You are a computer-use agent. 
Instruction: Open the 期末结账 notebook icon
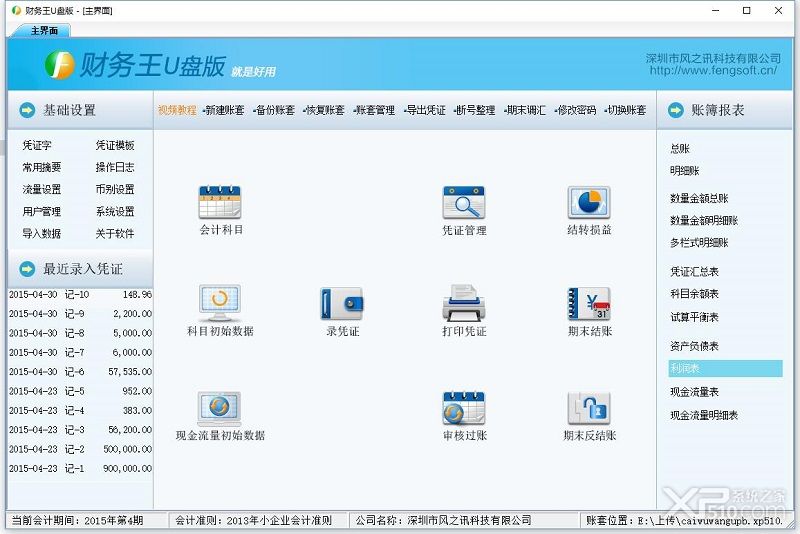click(x=589, y=304)
